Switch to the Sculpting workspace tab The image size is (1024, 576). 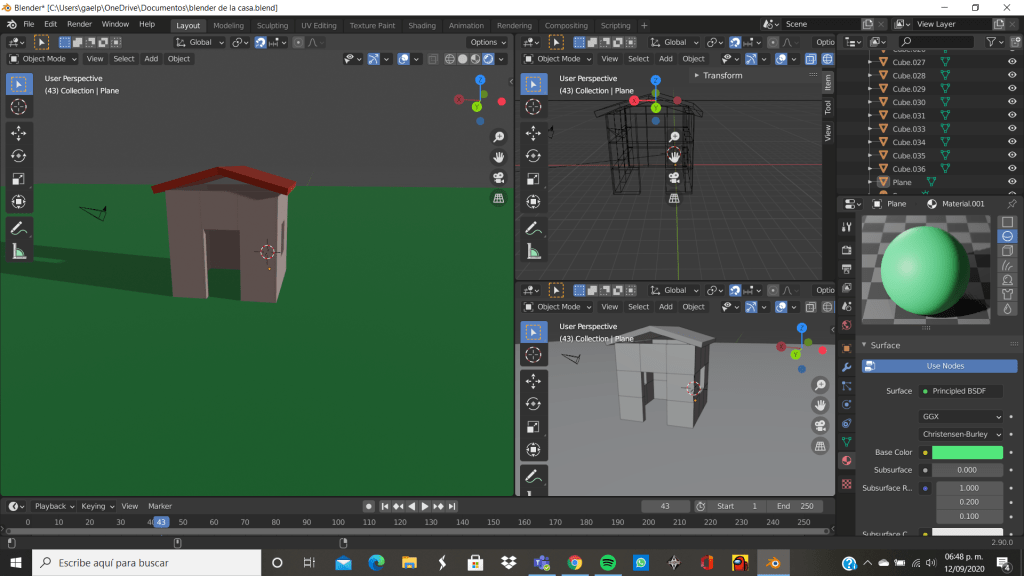[x=272, y=25]
